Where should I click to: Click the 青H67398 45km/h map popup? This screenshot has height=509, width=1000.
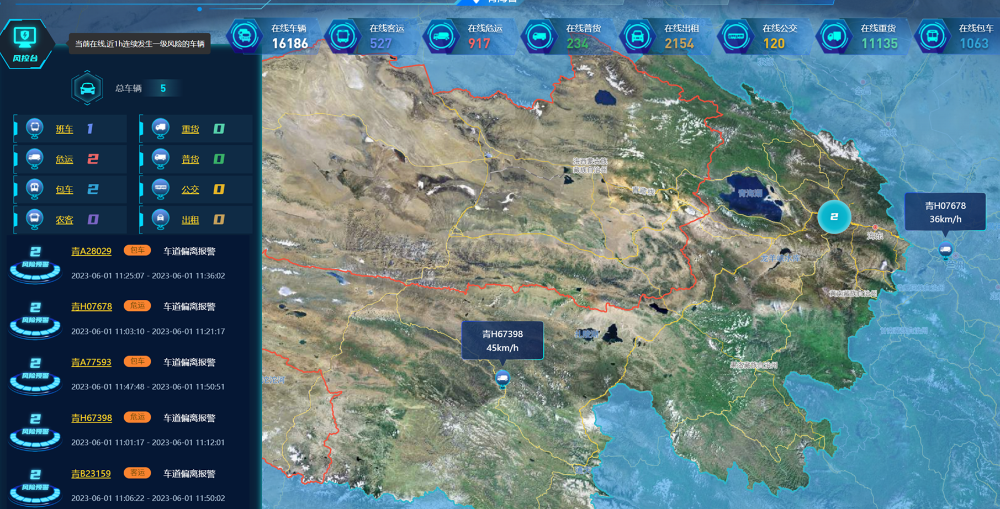click(x=502, y=340)
